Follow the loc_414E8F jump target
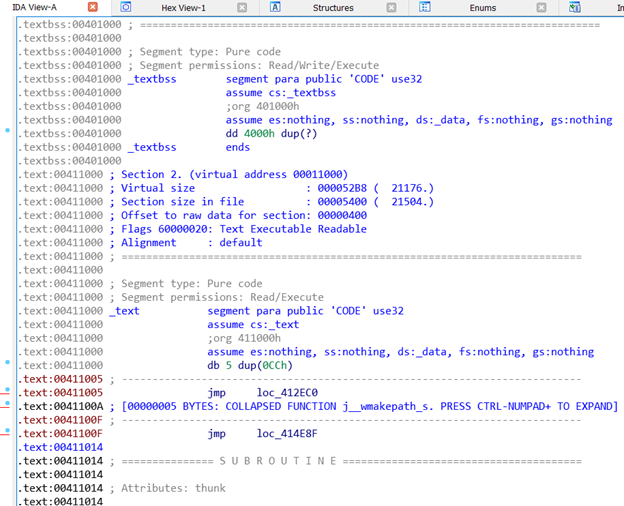Screen dimensions: 624x506 [287, 434]
